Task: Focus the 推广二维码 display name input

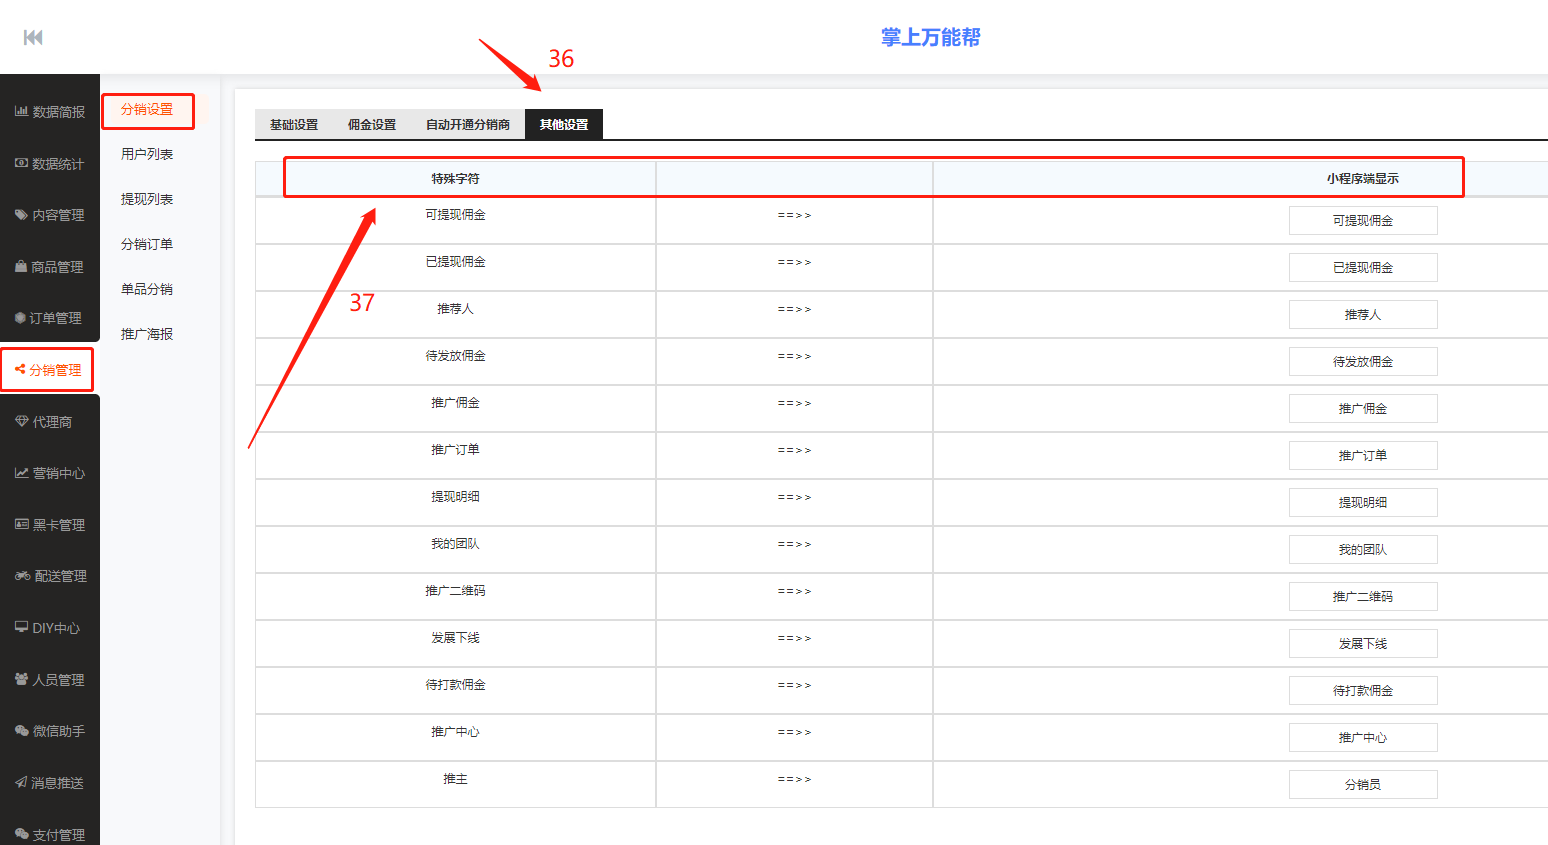Action: (1362, 597)
